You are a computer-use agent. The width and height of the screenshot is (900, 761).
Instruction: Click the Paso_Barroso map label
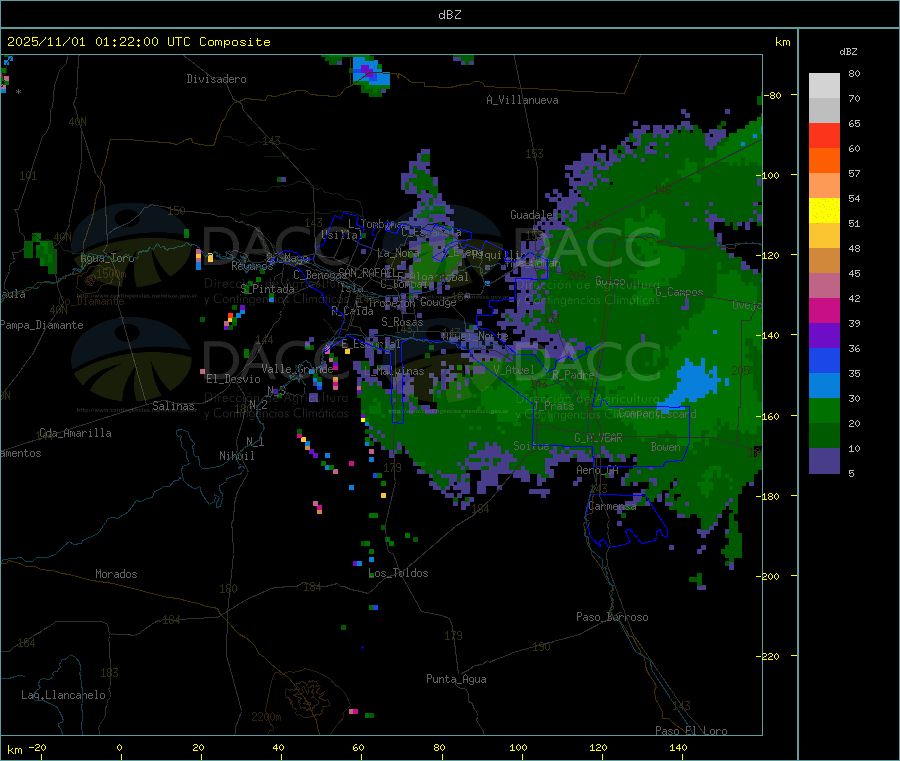click(x=612, y=617)
